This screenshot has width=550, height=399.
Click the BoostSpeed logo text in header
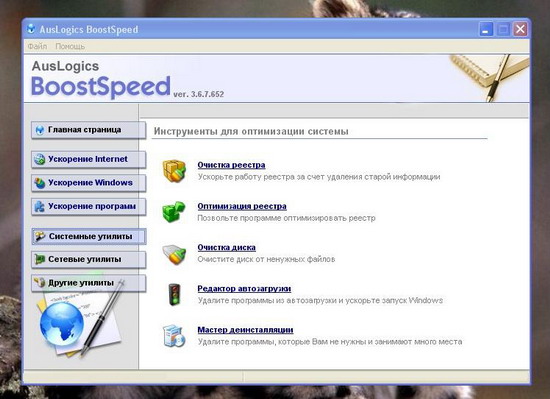pyautogui.click(x=101, y=87)
